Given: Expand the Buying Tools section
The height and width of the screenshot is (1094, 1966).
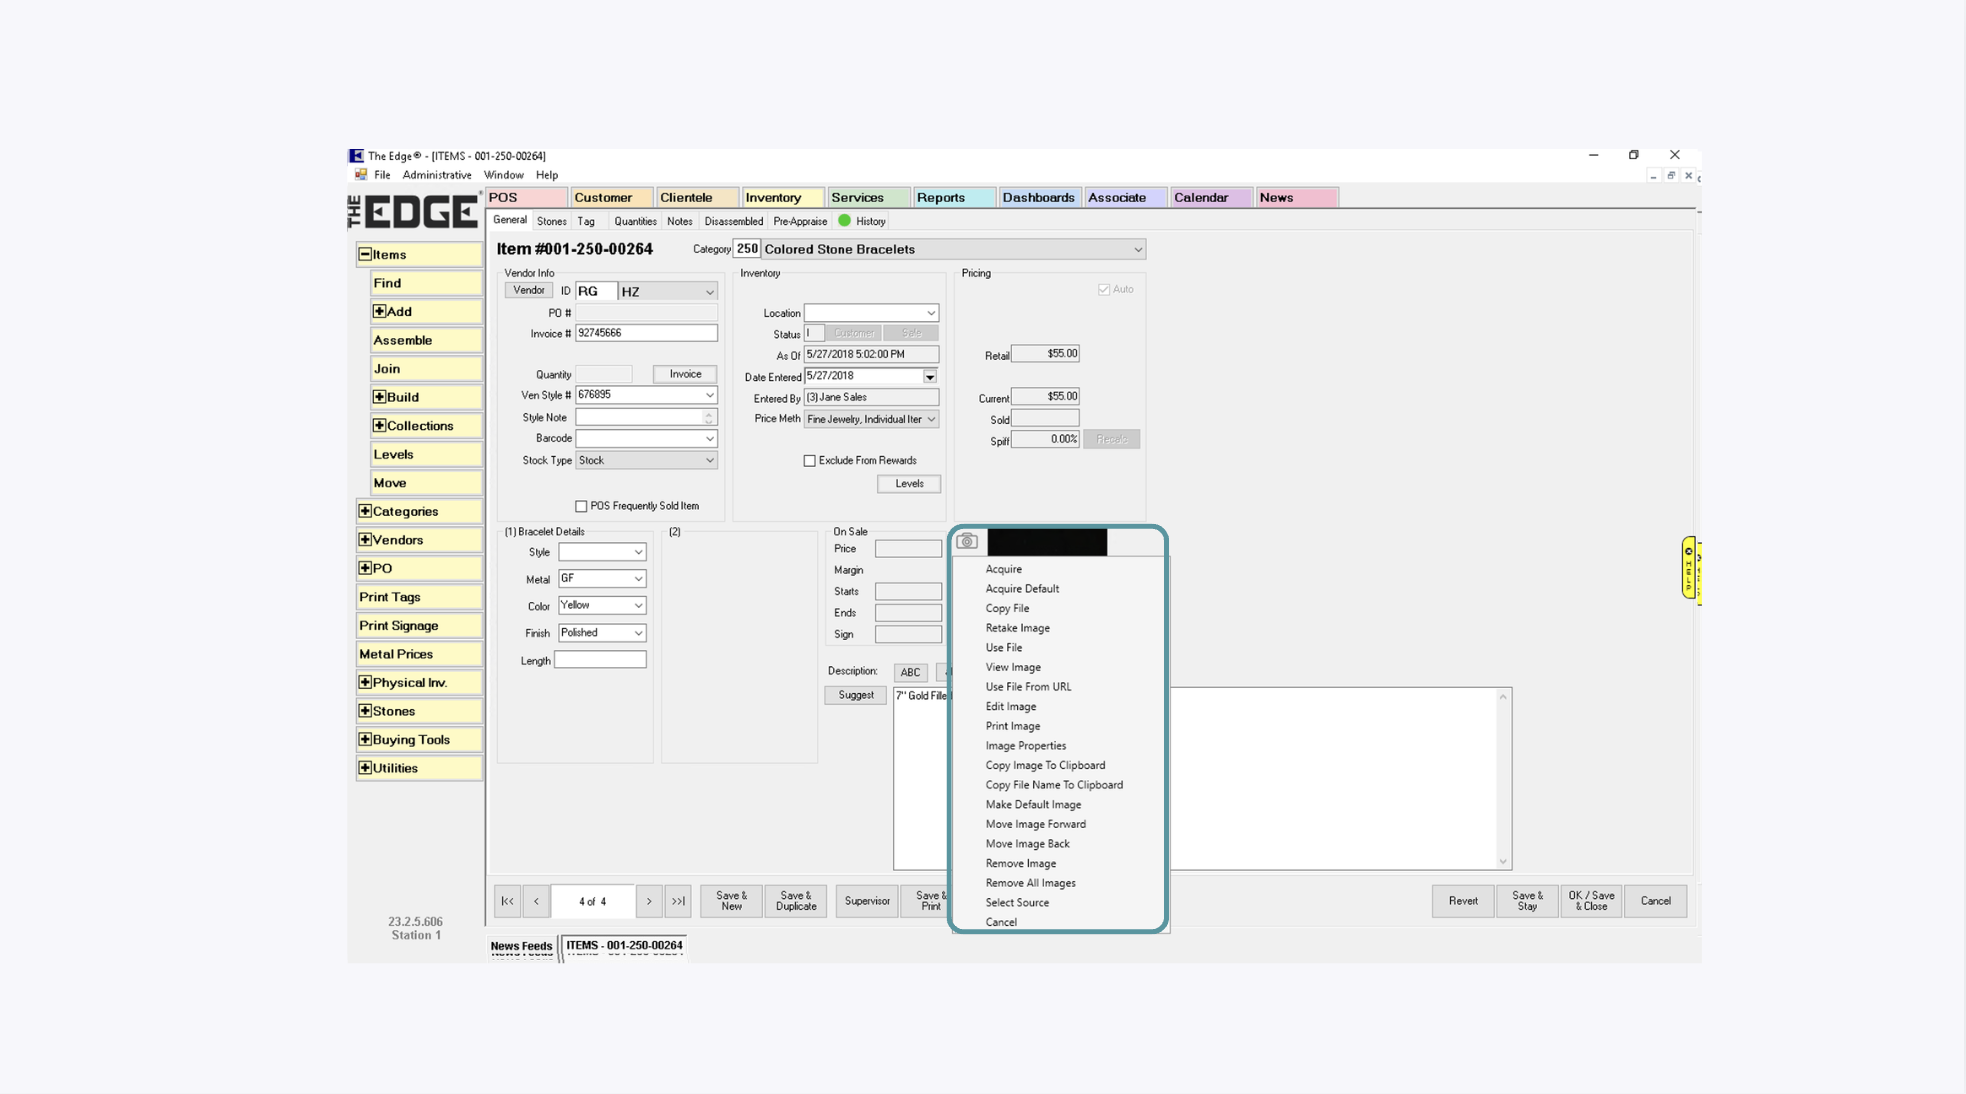Looking at the screenshot, I should coord(365,739).
